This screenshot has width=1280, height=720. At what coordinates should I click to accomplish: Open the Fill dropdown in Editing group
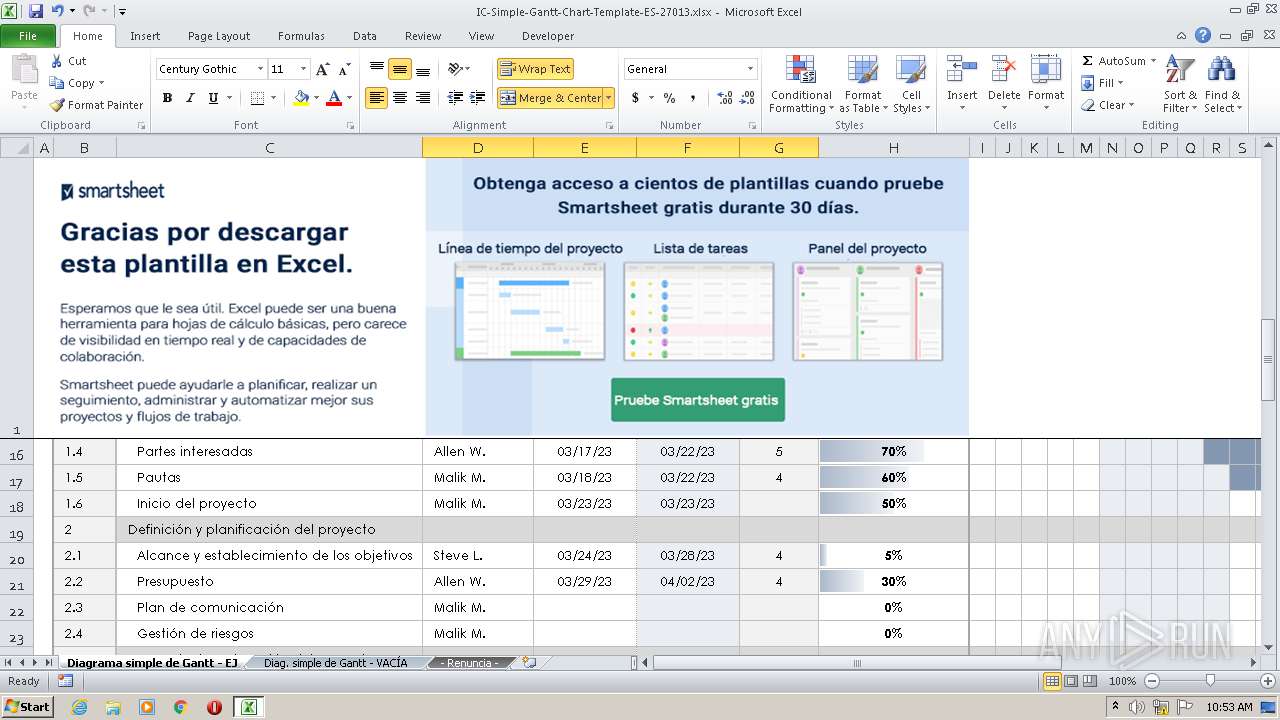tap(1104, 83)
